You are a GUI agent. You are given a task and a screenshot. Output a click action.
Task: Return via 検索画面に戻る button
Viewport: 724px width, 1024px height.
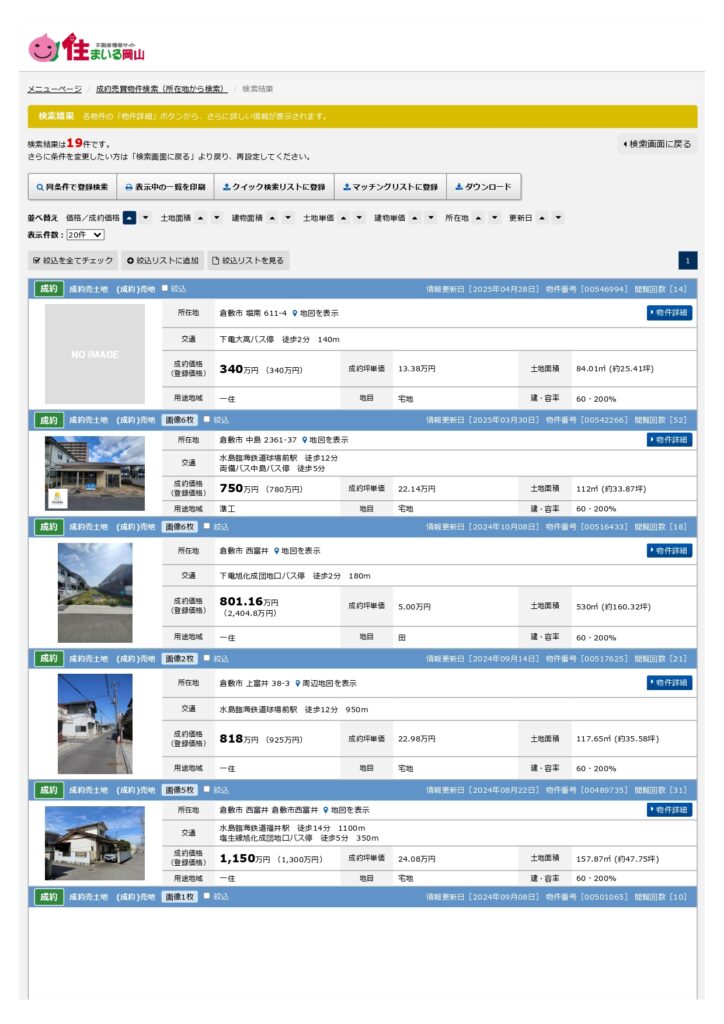(657, 144)
